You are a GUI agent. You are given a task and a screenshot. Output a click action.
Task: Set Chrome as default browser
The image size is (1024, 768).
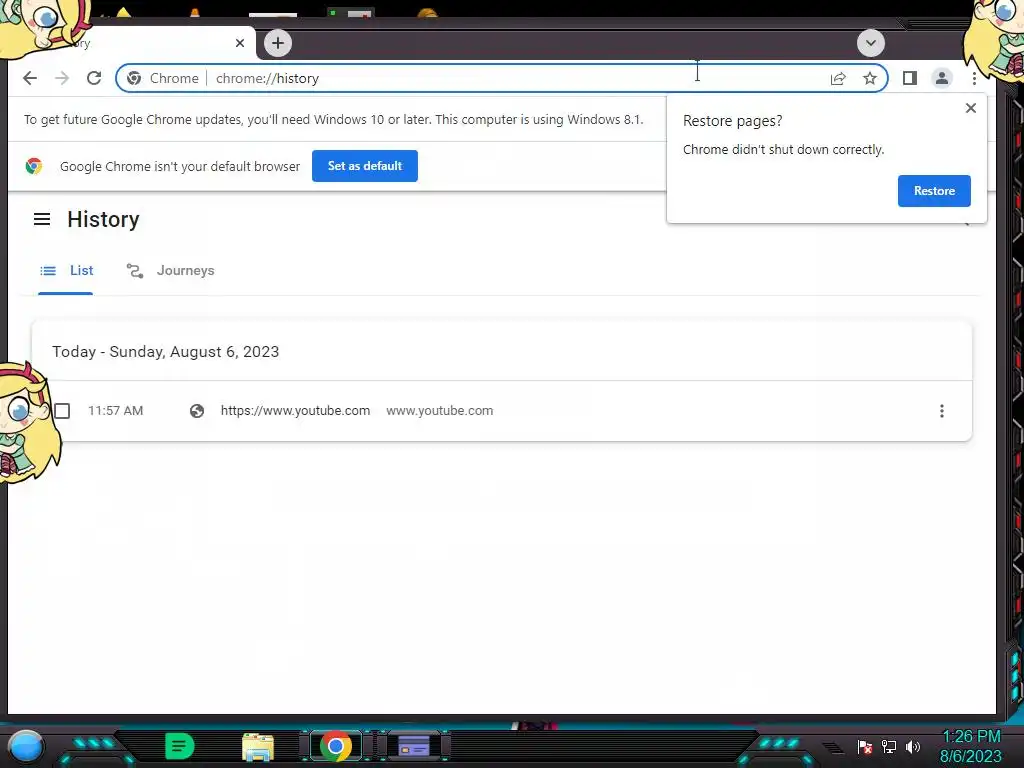pos(364,166)
